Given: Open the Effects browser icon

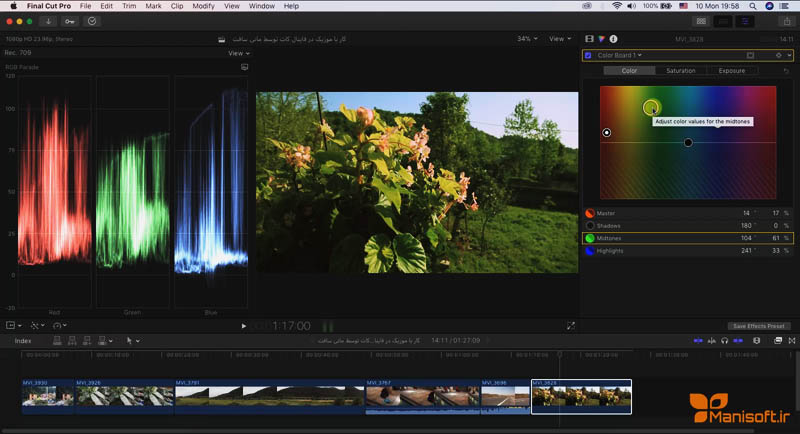Looking at the screenshot, I should (778, 341).
